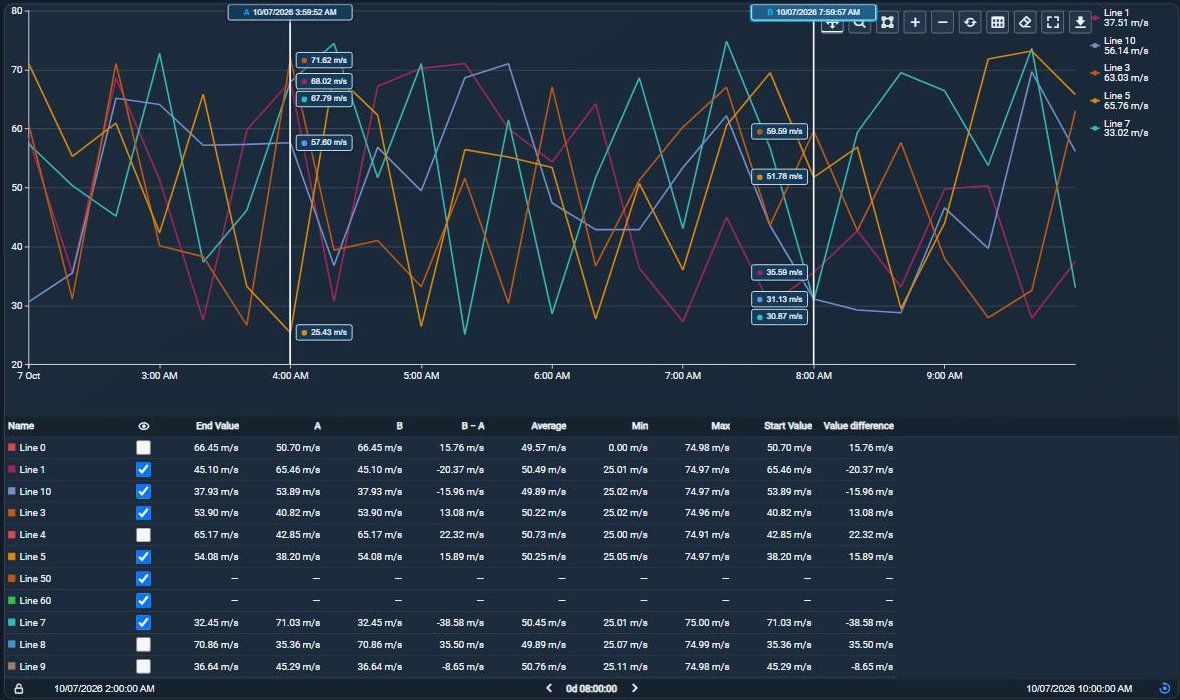The height and width of the screenshot is (700, 1180).
Task: Zoom in with the plus button
Action: click(x=915, y=23)
